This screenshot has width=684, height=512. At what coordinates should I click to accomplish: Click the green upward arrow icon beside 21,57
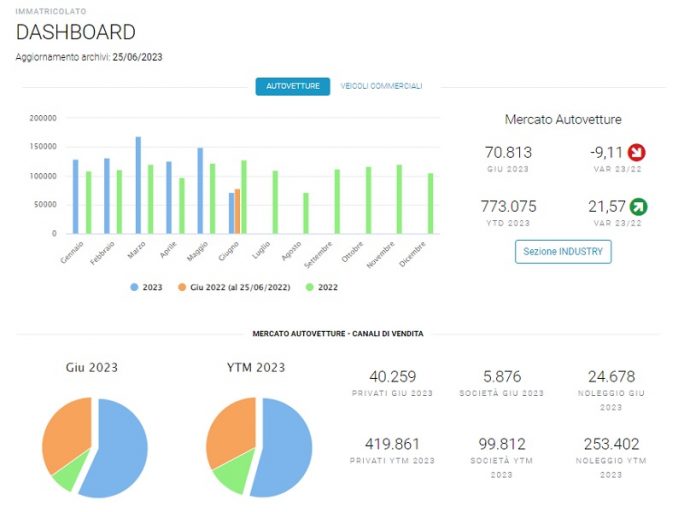(638, 207)
